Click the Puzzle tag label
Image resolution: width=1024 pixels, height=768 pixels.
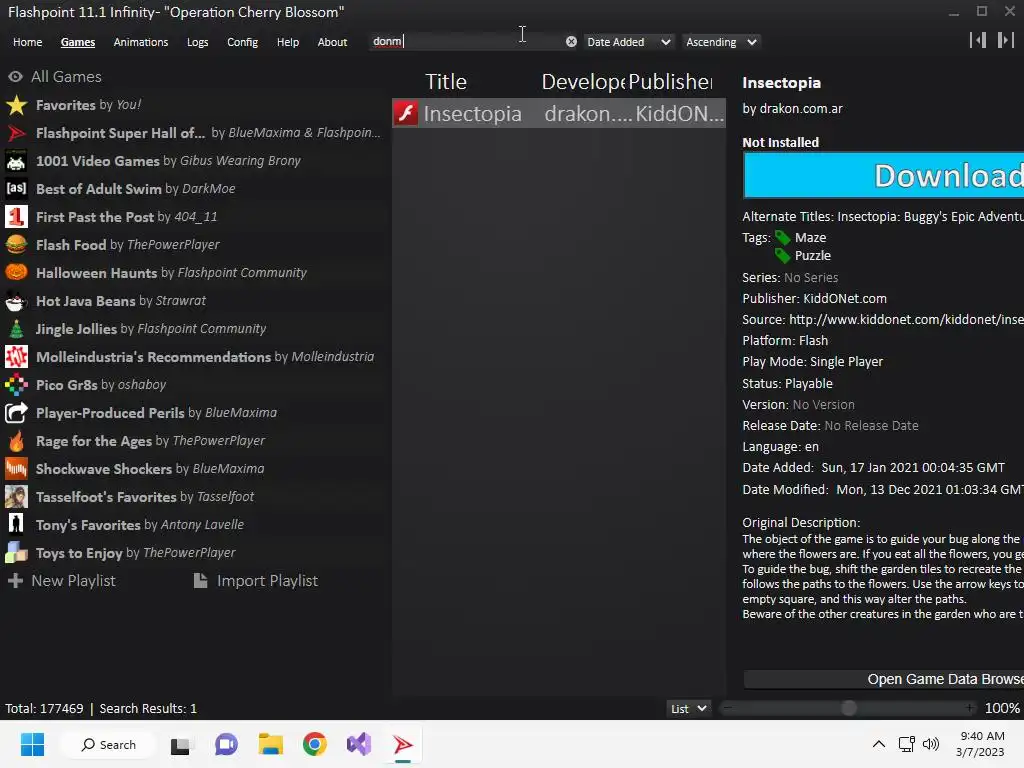812,255
